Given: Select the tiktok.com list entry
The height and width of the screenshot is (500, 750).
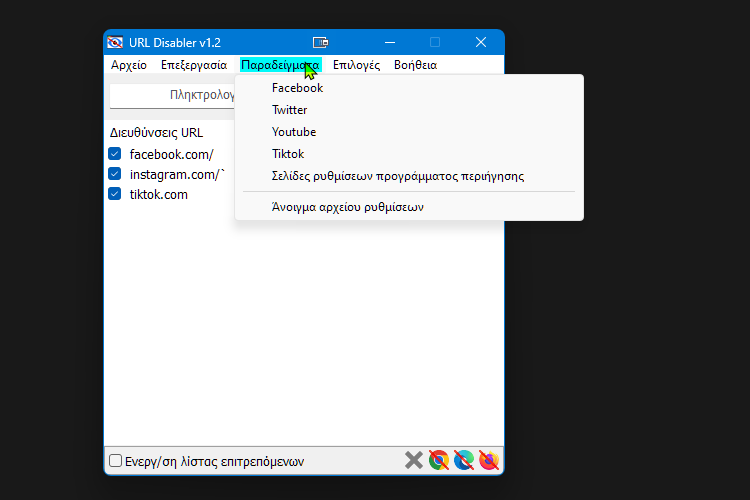Looking at the screenshot, I should (x=158, y=194).
